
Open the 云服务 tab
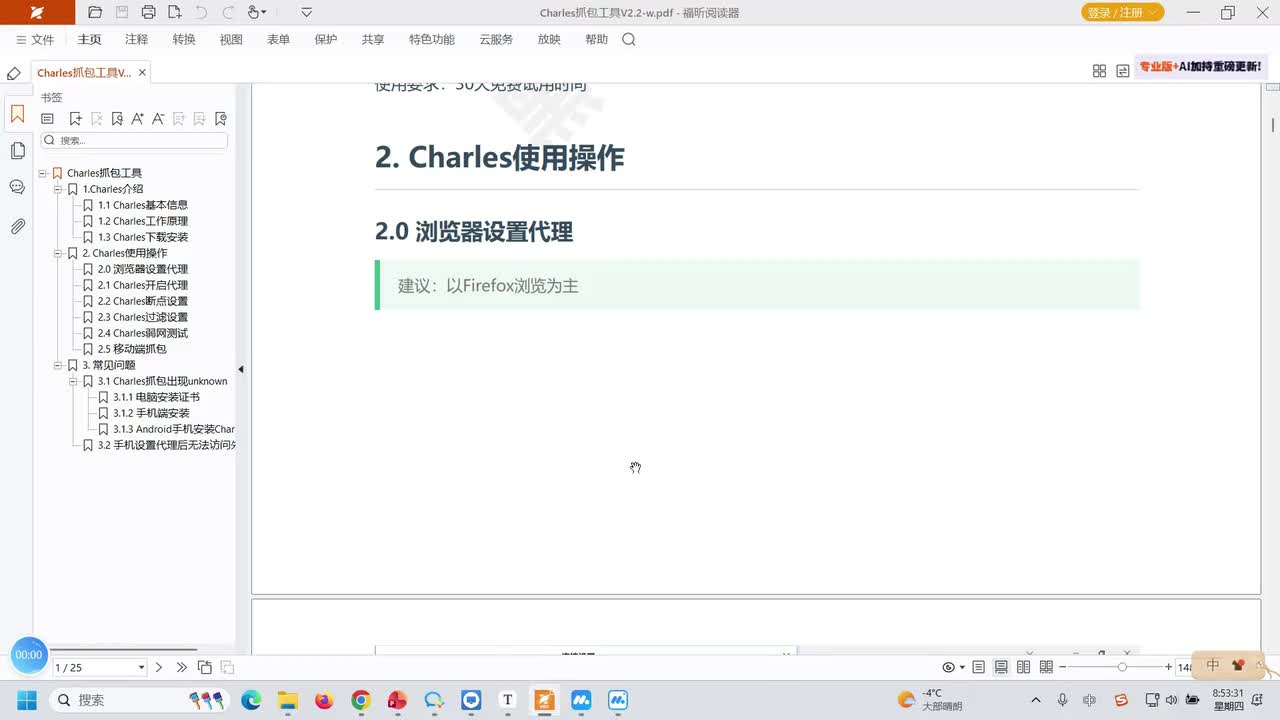pos(496,40)
